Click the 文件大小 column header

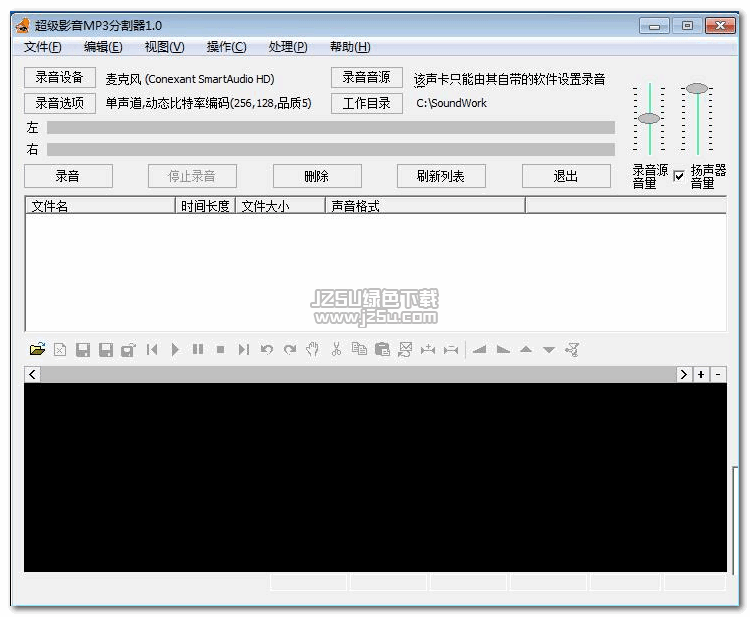280,206
